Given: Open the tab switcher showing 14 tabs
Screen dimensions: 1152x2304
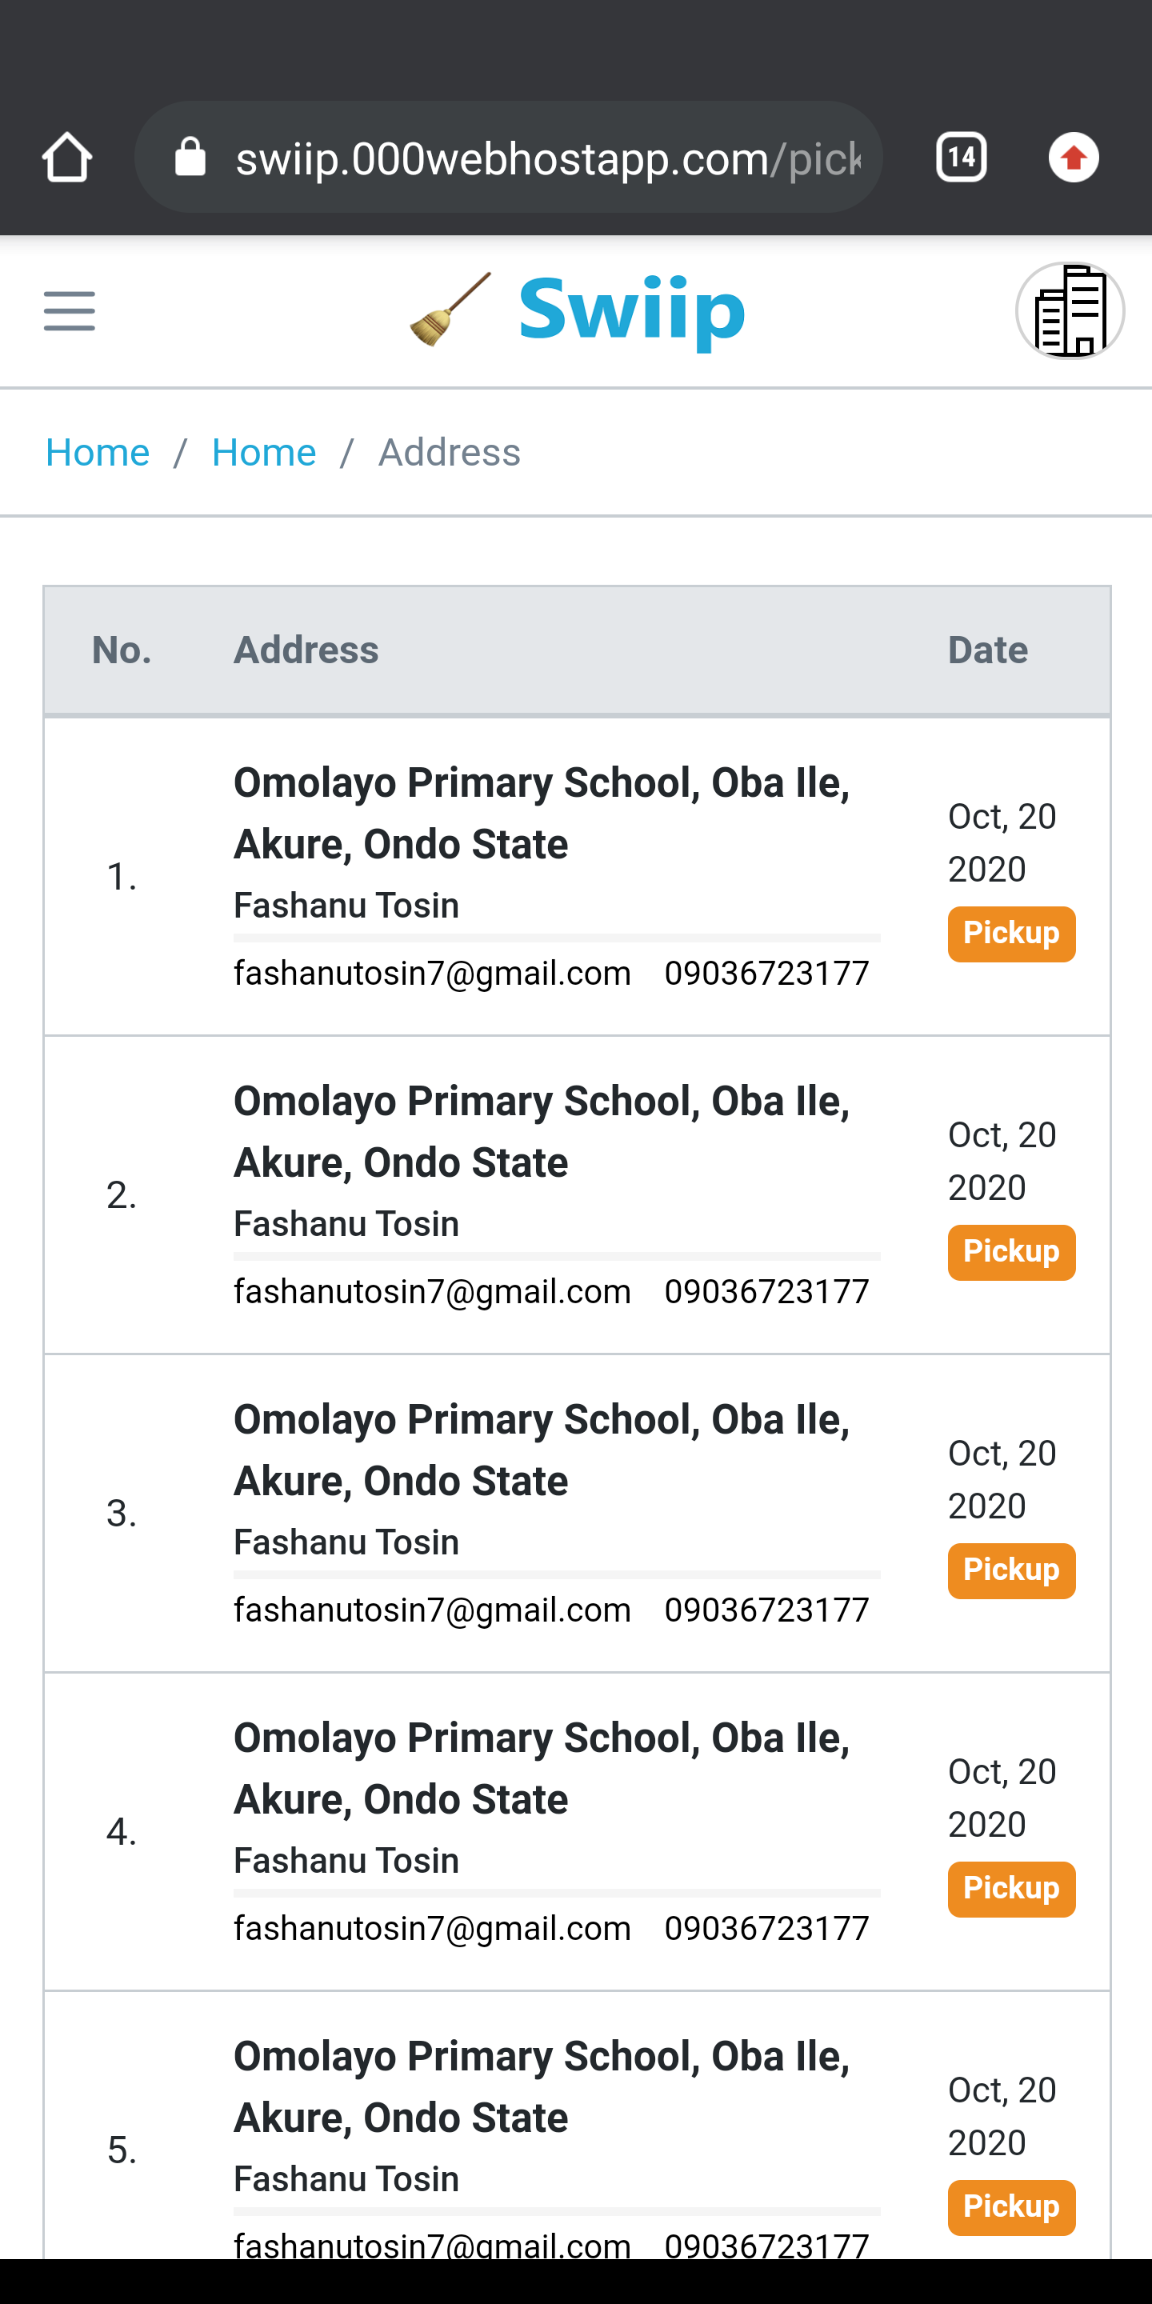Looking at the screenshot, I should pyautogui.click(x=961, y=158).
